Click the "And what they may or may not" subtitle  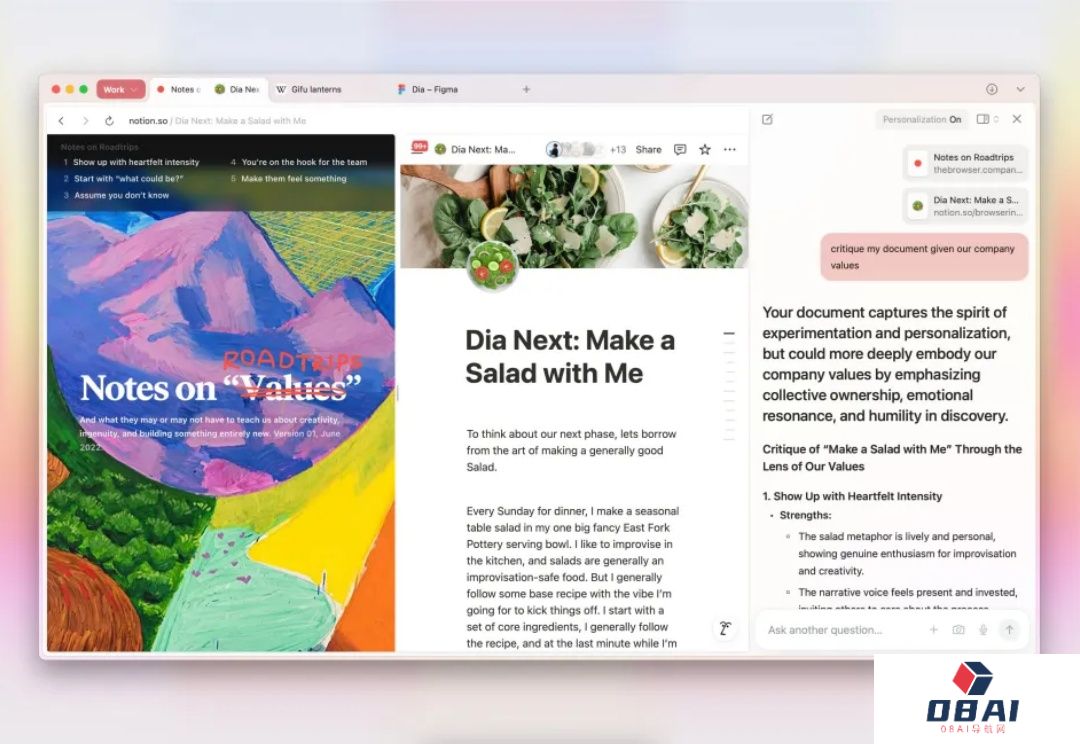point(209,433)
